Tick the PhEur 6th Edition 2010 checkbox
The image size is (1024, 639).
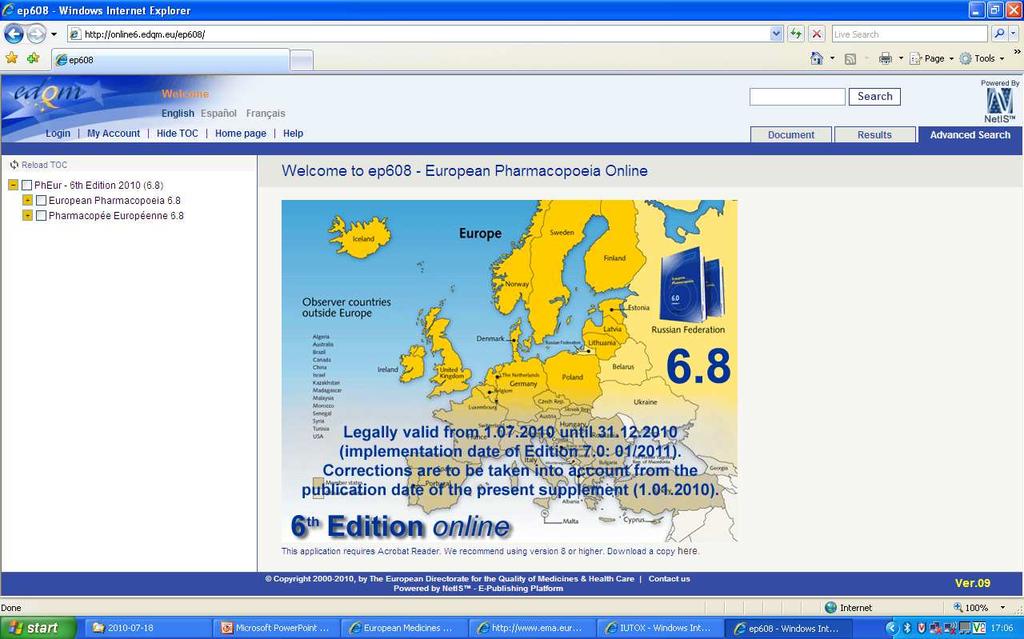[x=27, y=186]
